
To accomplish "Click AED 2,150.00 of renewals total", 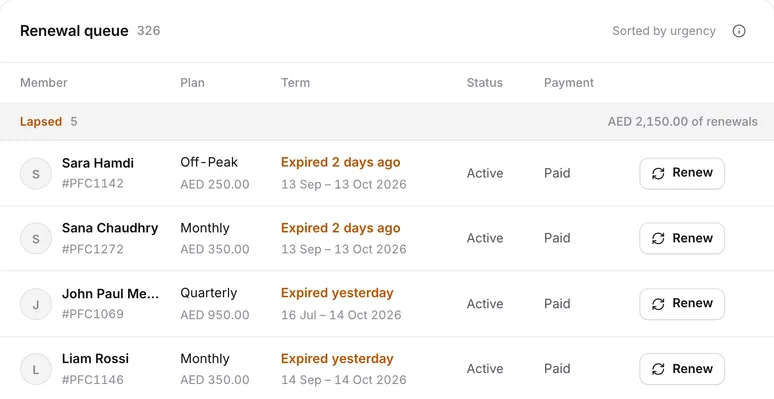I will tap(682, 121).
